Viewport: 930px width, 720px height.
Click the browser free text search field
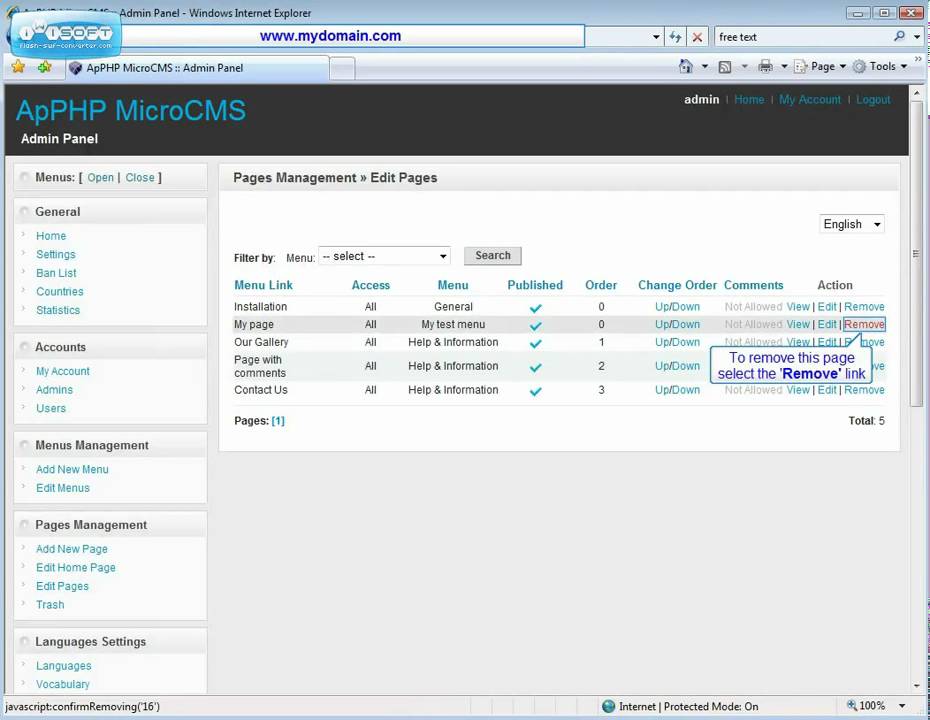pos(804,37)
